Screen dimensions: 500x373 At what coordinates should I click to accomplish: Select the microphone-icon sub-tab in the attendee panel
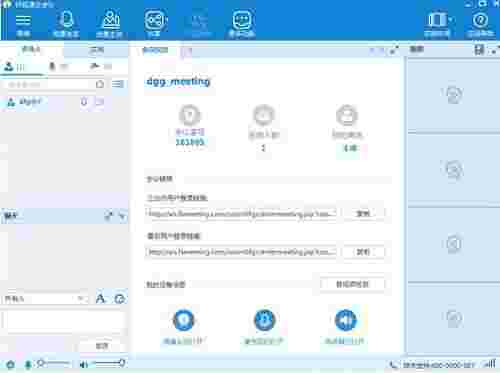click(58, 66)
